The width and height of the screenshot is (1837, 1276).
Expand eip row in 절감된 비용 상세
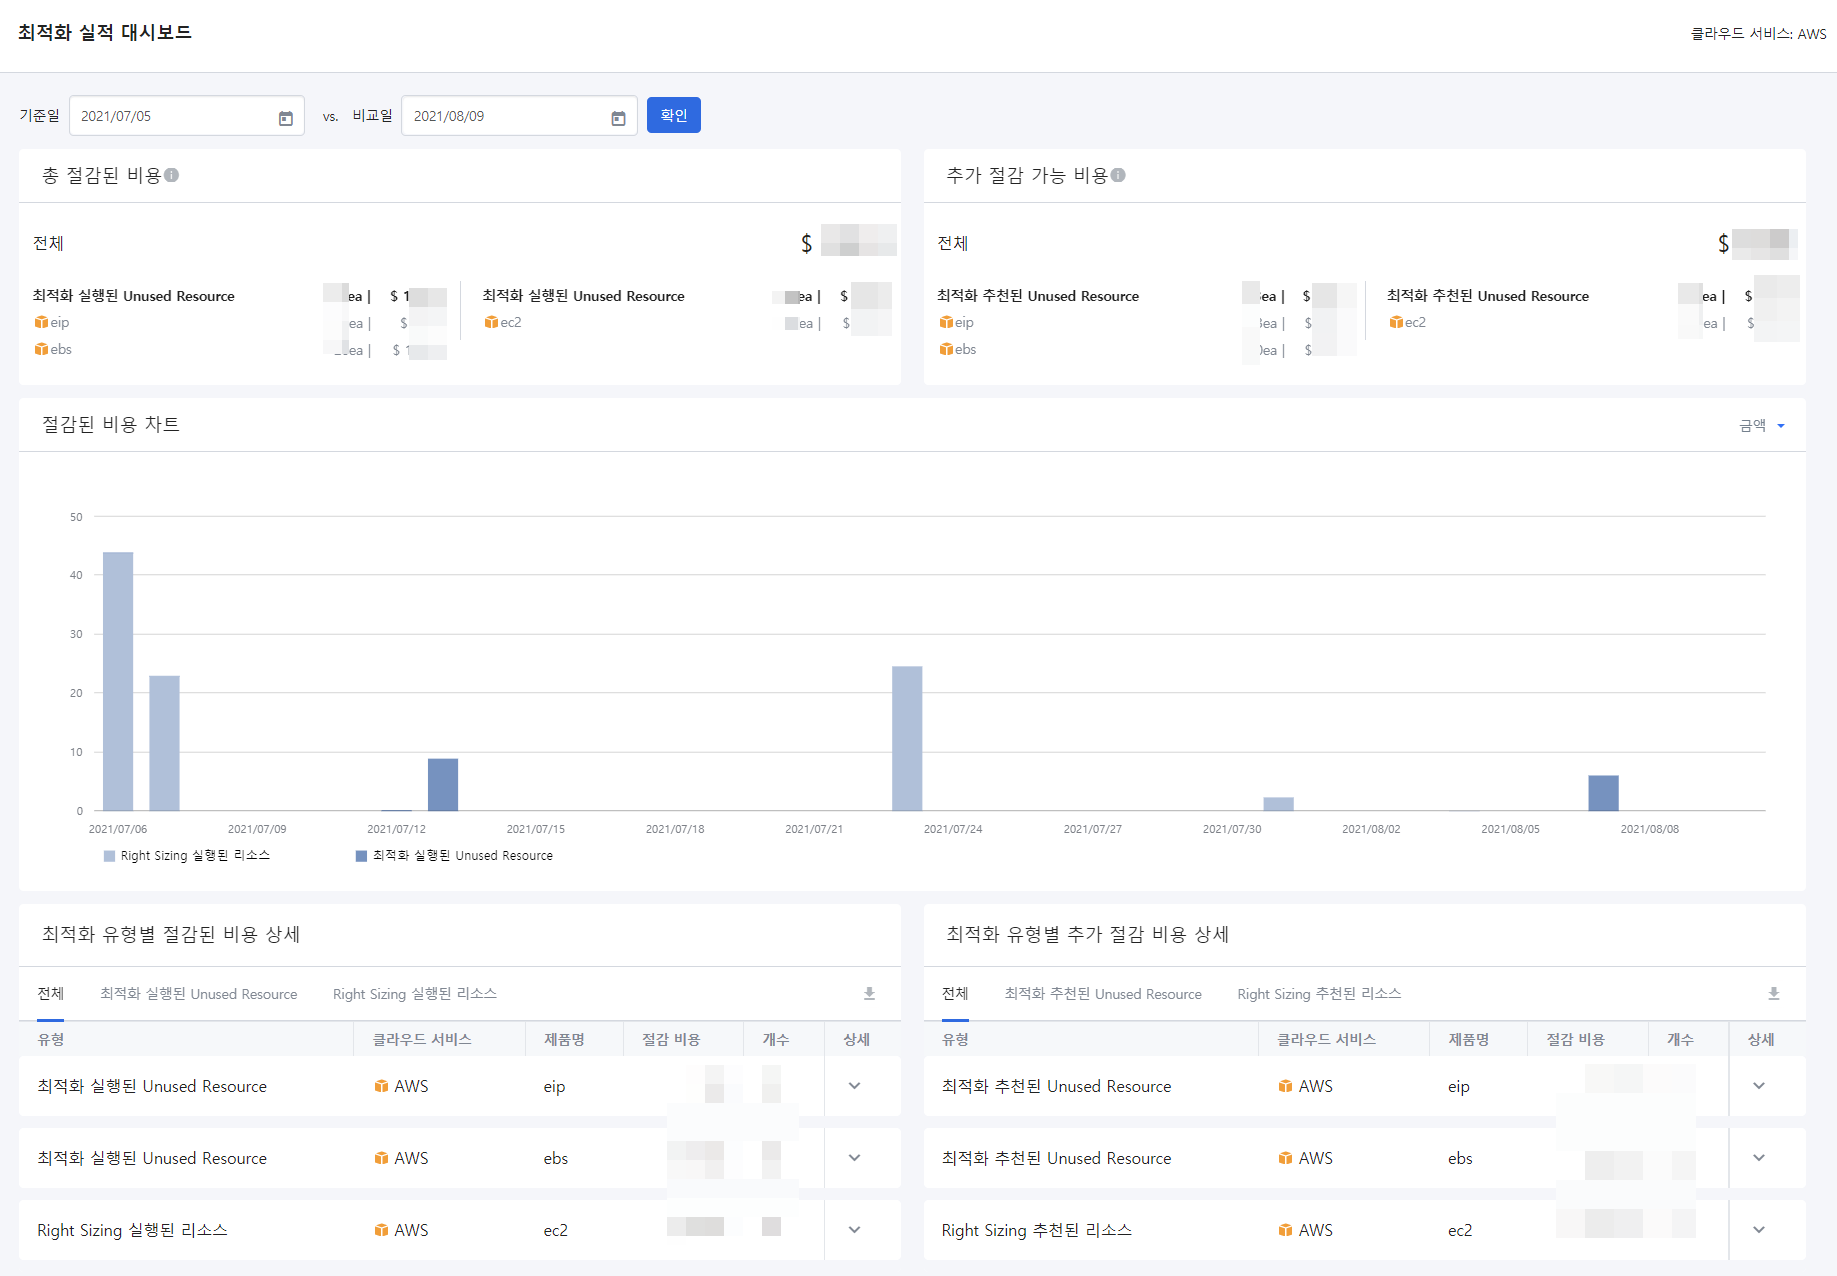(854, 1086)
